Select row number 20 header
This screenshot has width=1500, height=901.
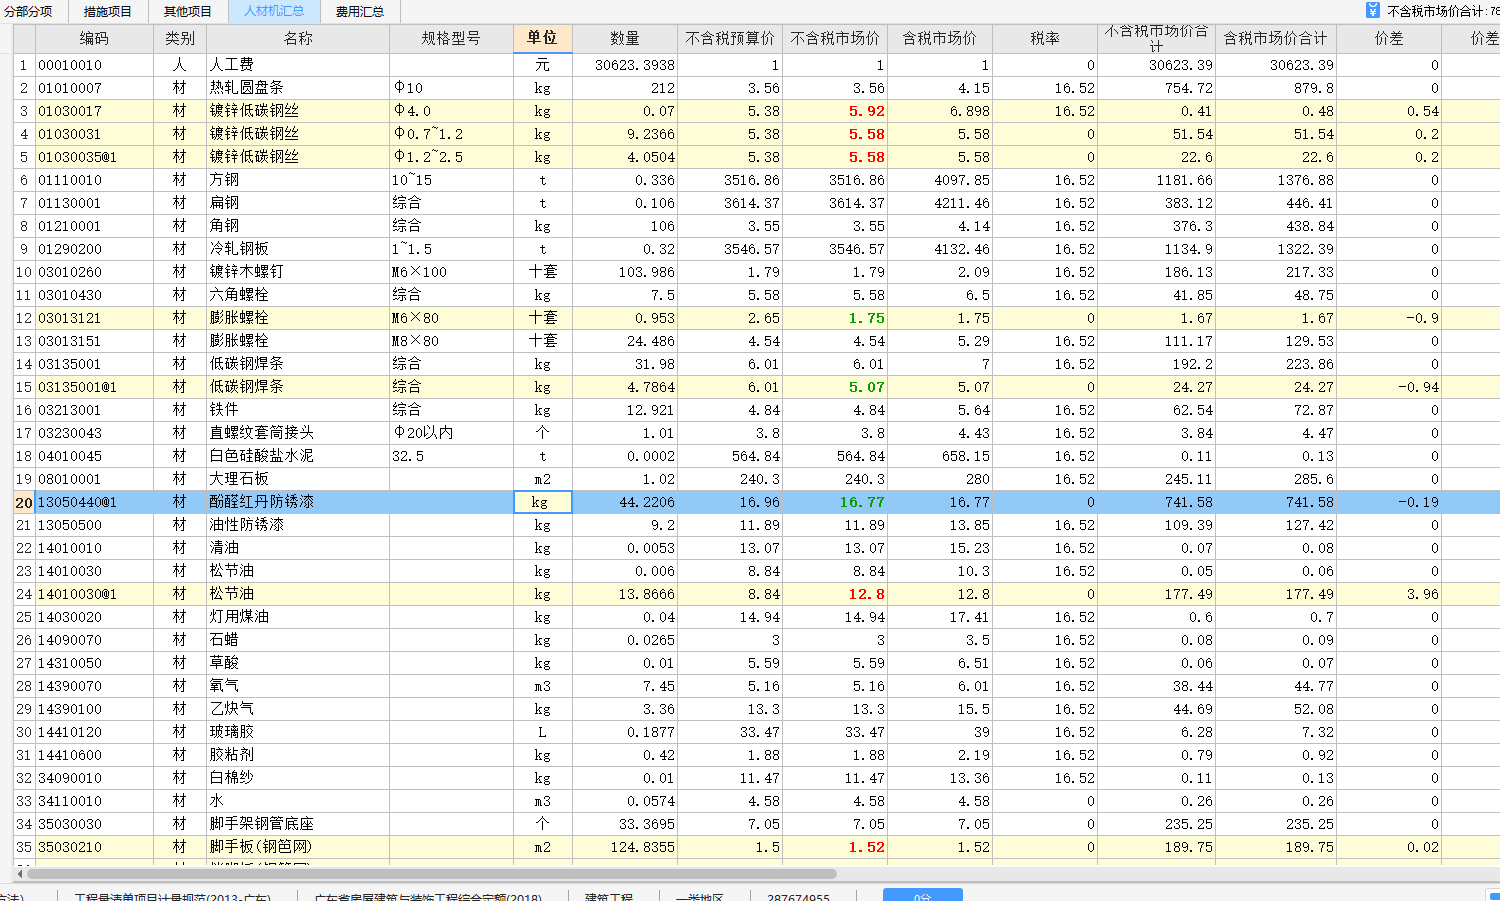[24, 502]
